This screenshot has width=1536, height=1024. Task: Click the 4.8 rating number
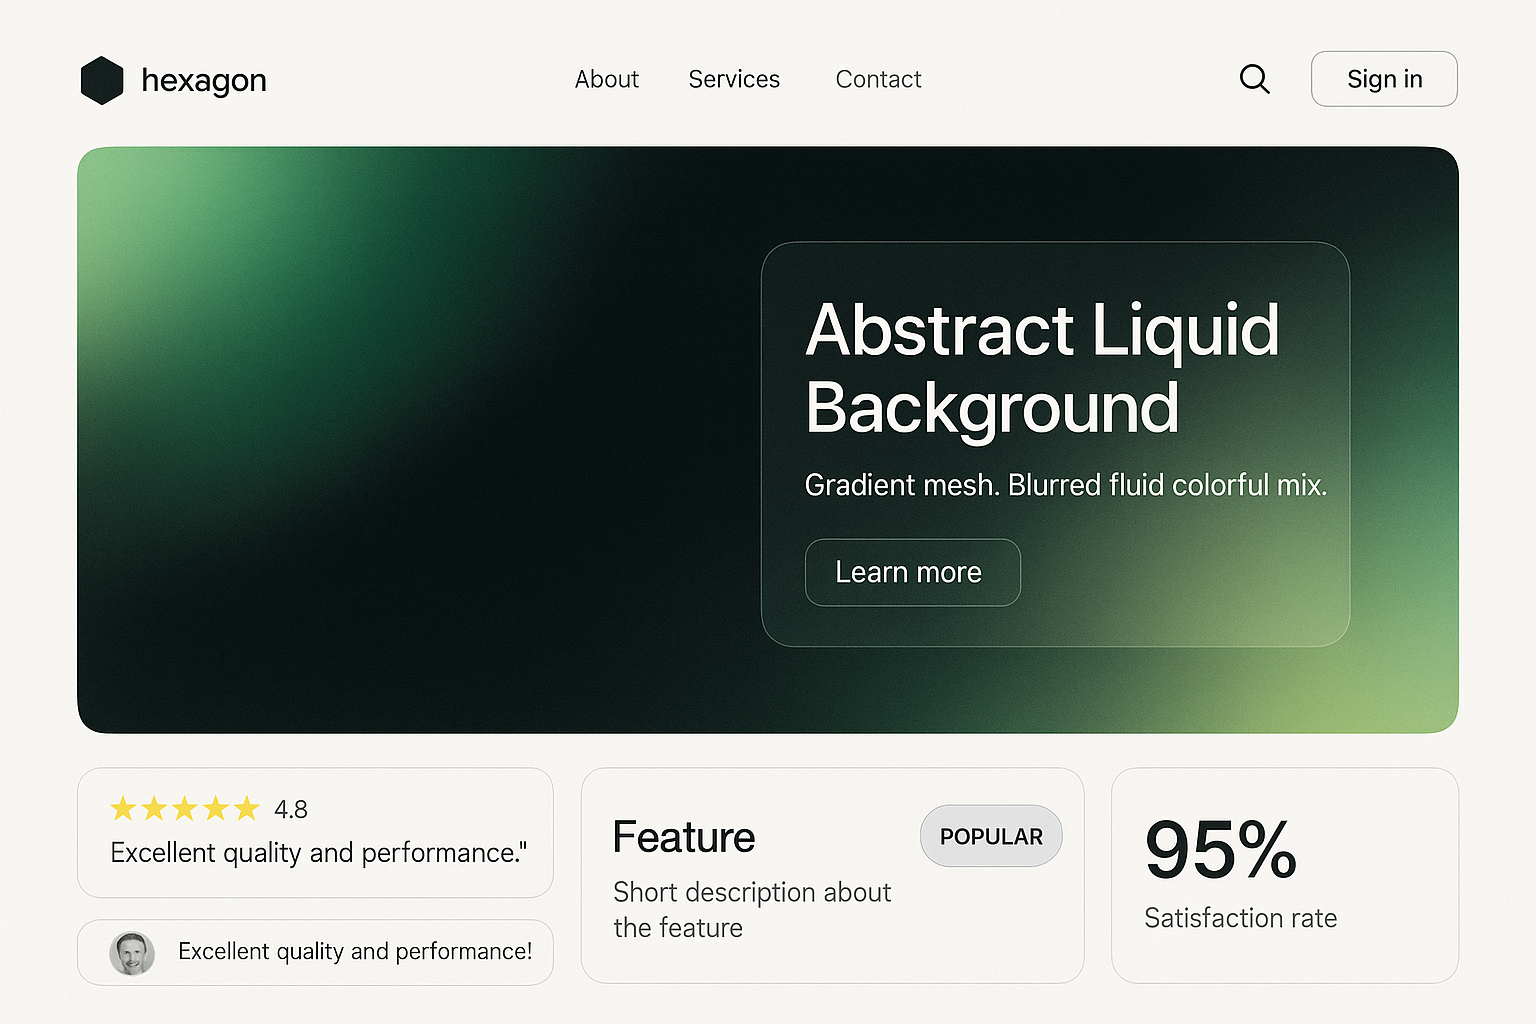tap(291, 809)
